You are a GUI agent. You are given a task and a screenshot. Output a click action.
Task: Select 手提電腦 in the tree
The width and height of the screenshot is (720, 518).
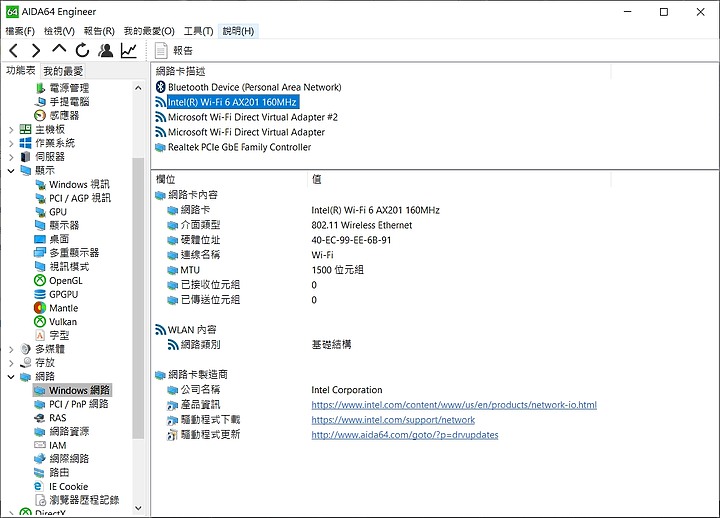pyautogui.click(x=69, y=101)
